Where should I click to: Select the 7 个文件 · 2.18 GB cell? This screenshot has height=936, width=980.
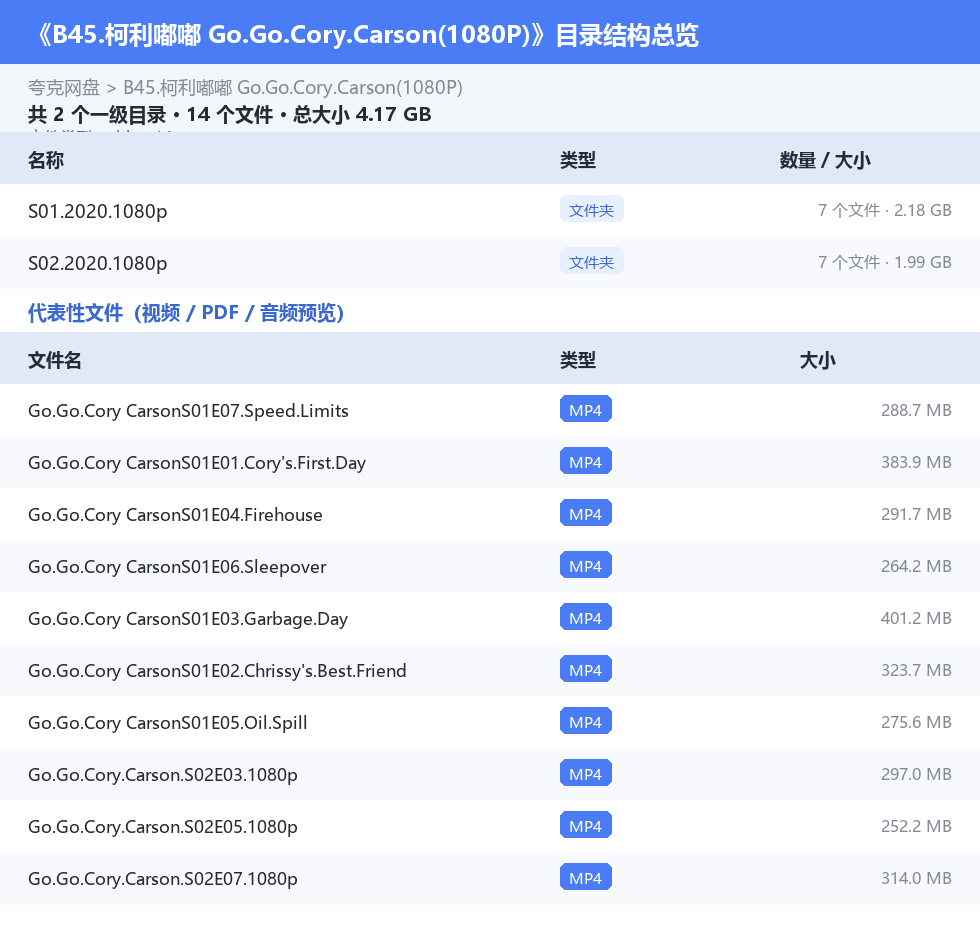pos(884,210)
